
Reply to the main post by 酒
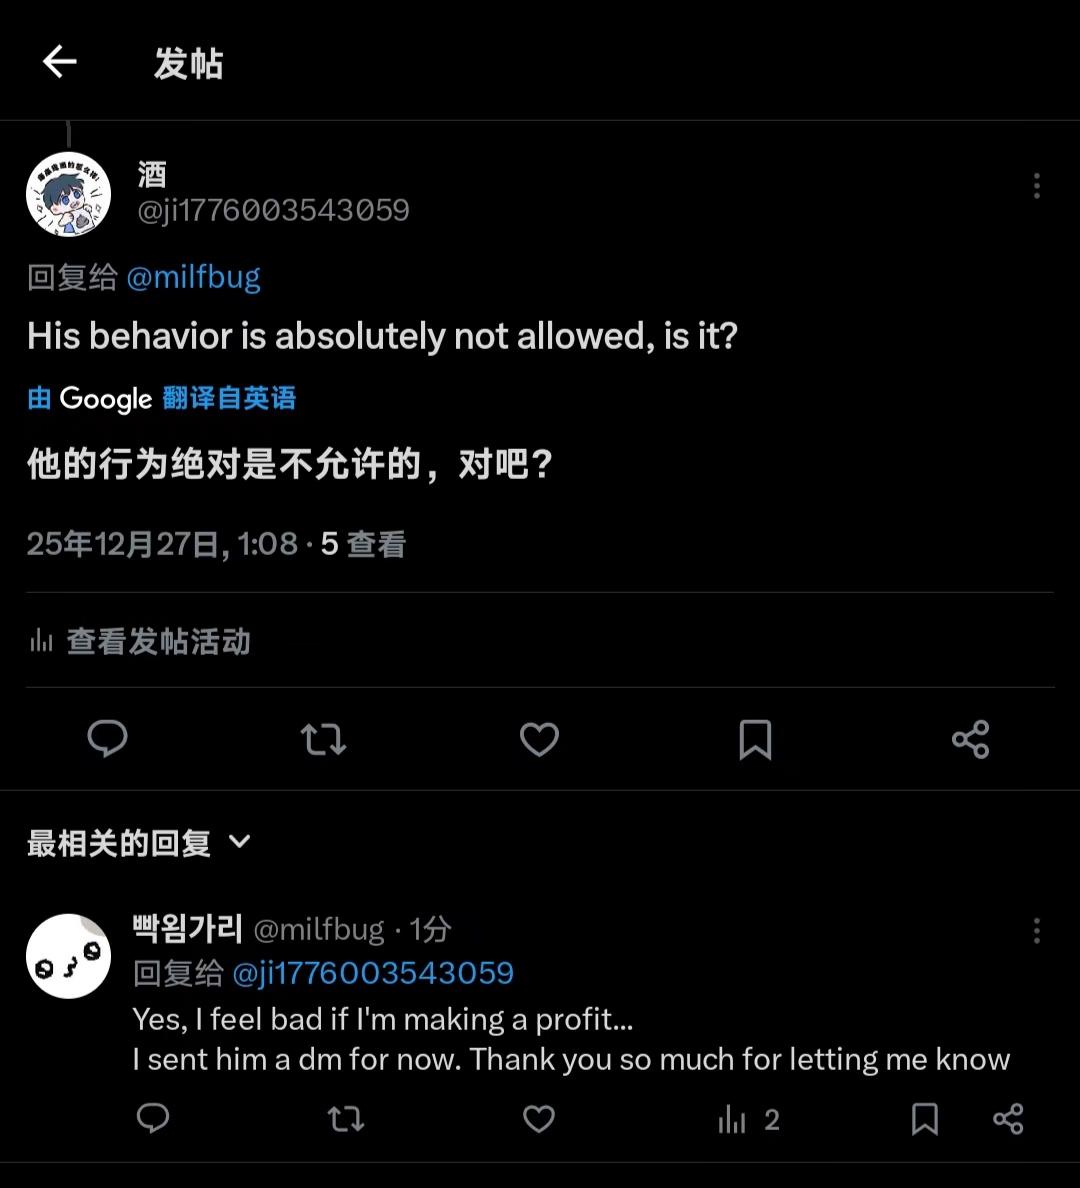point(108,739)
